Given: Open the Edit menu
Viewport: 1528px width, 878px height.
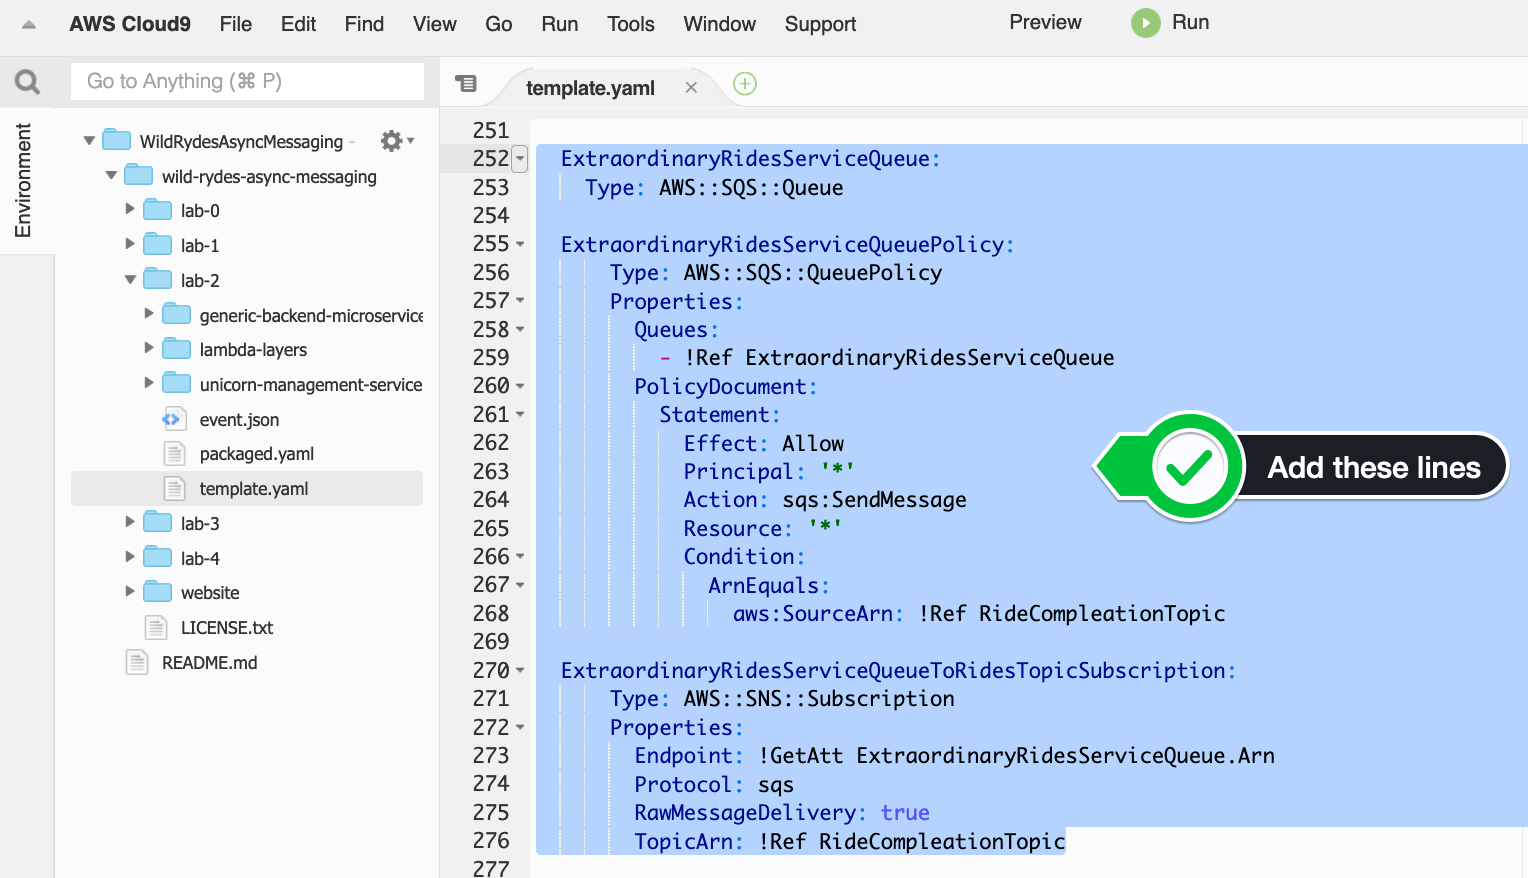Looking at the screenshot, I should pyautogui.click(x=298, y=24).
